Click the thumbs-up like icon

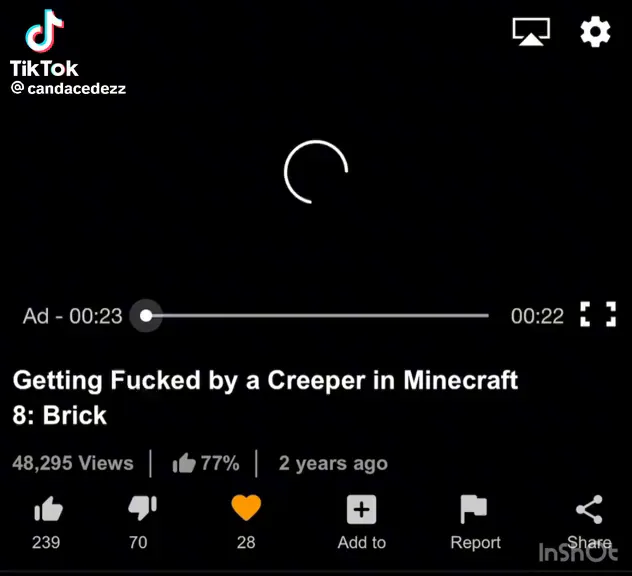click(x=48, y=509)
